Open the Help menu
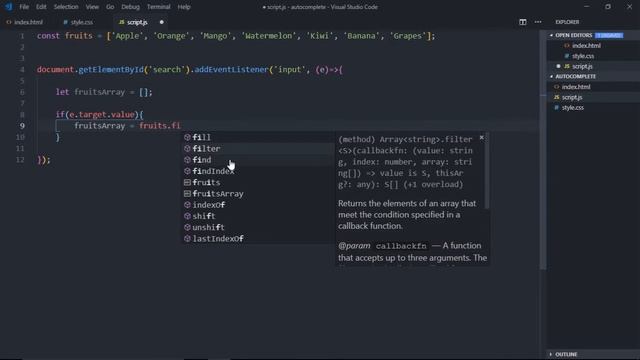This screenshot has height=360, width=640. pos(184,7)
